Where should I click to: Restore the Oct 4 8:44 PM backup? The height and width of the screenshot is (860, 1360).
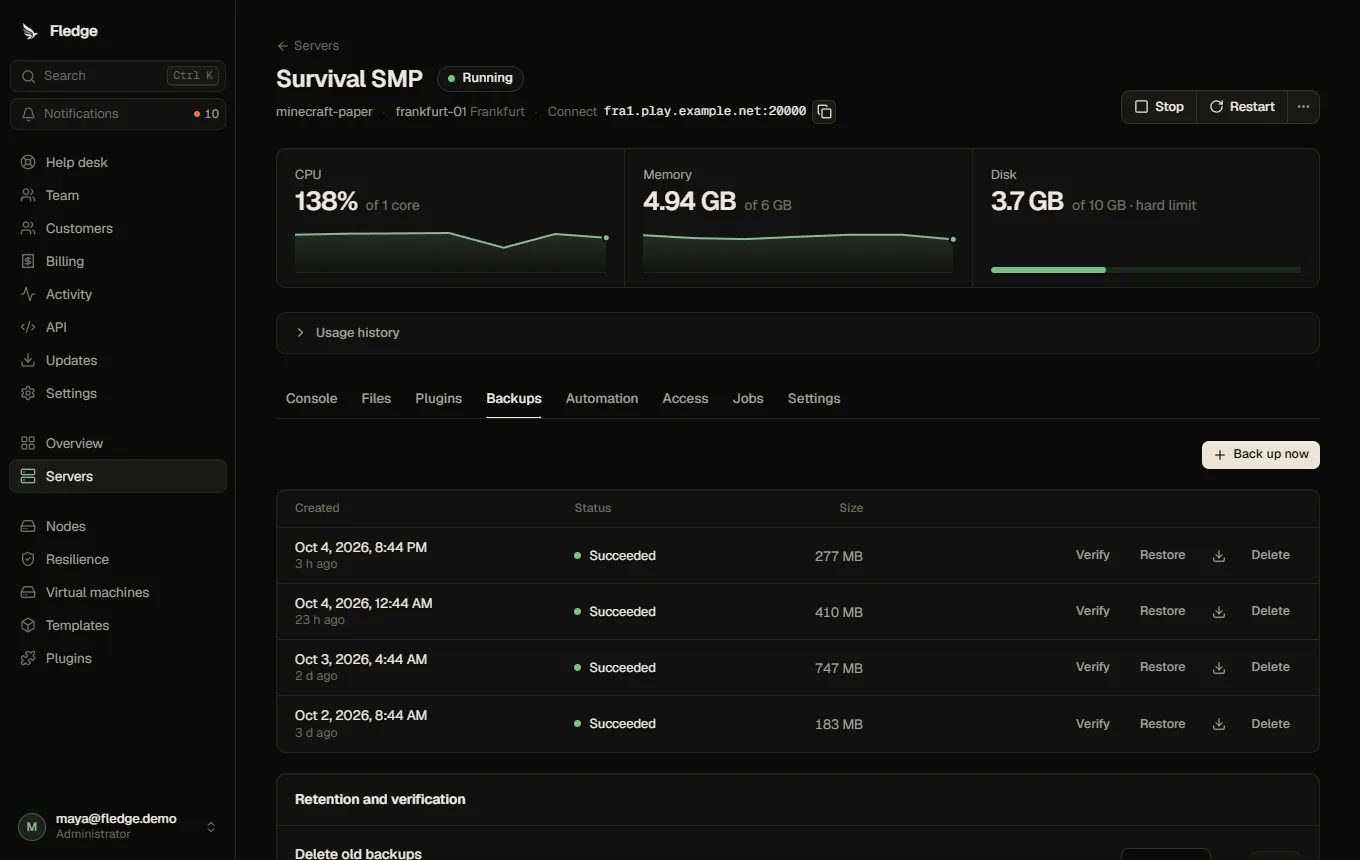point(1162,555)
